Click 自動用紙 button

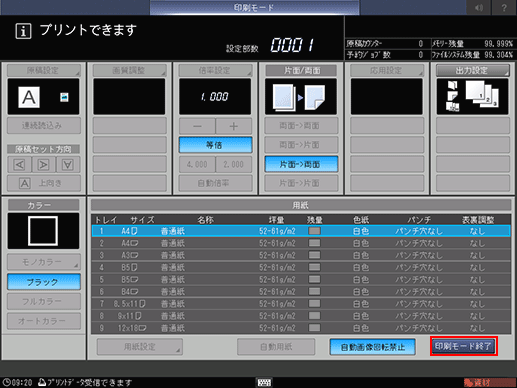276,347
